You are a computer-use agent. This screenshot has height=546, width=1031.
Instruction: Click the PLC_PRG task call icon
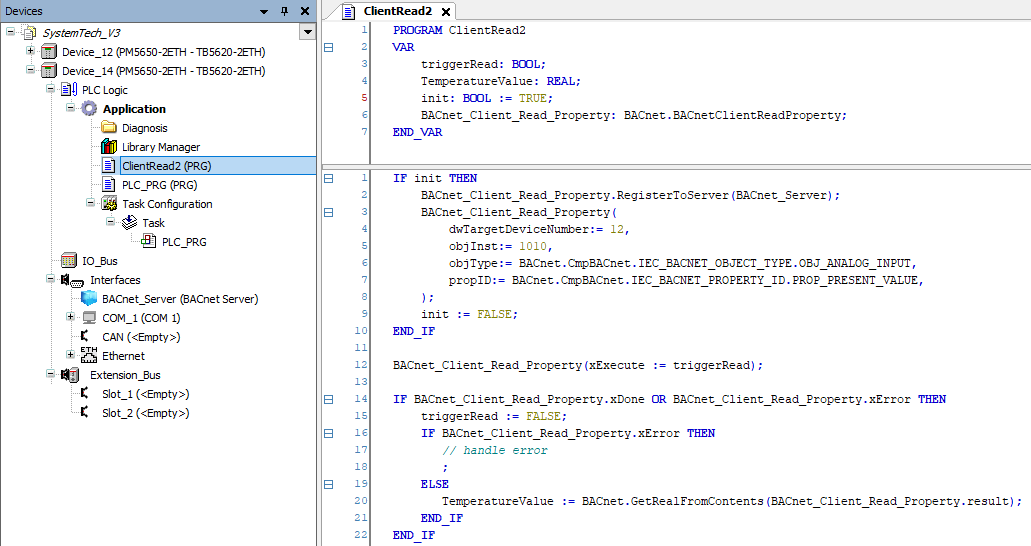(149, 241)
